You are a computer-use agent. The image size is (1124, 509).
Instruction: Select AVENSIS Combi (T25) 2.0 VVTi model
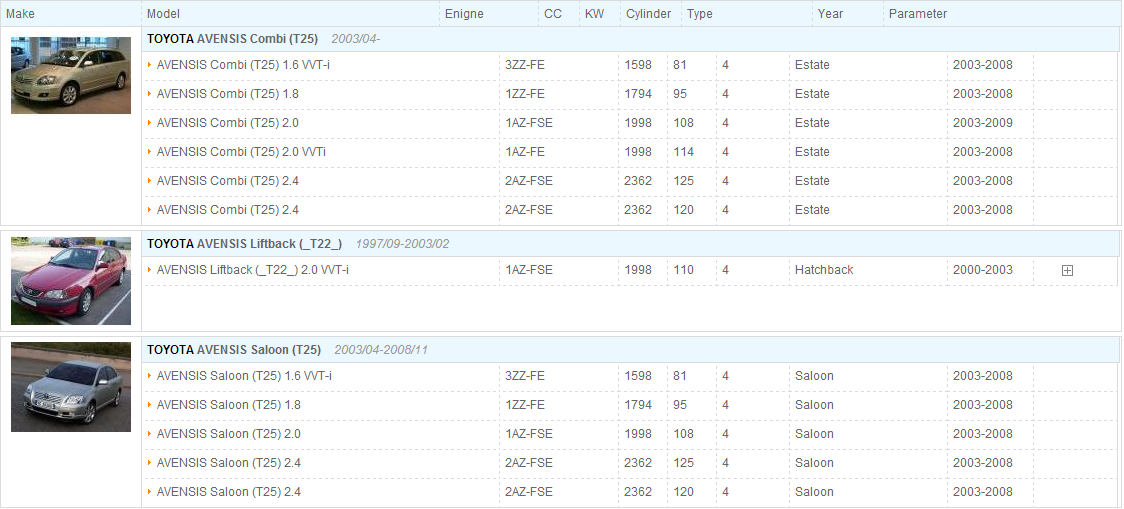(x=242, y=152)
